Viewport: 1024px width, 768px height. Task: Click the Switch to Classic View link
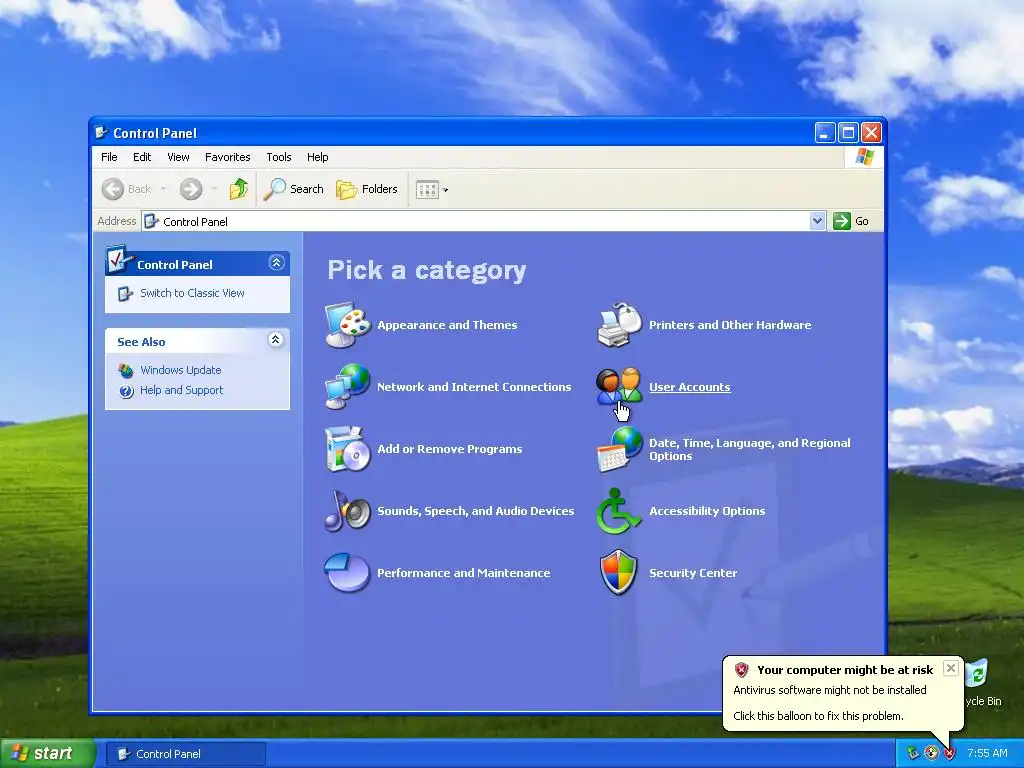192,293
